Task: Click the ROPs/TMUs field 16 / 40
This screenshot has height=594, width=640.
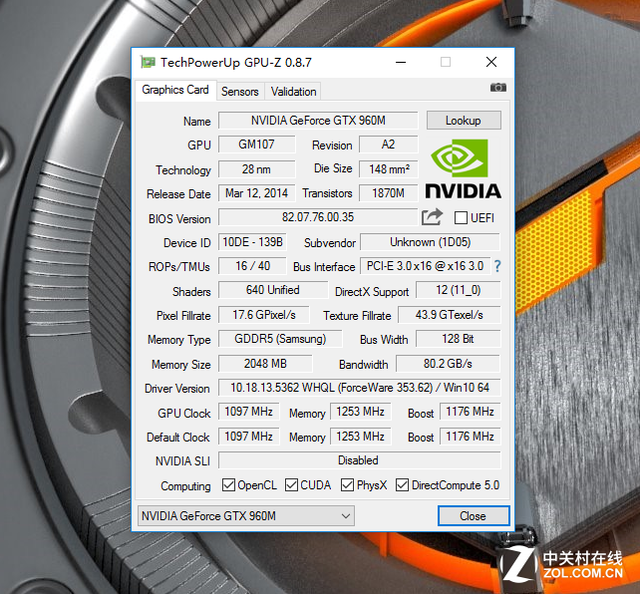Action: pyautogui.click(x=252, y=266)
